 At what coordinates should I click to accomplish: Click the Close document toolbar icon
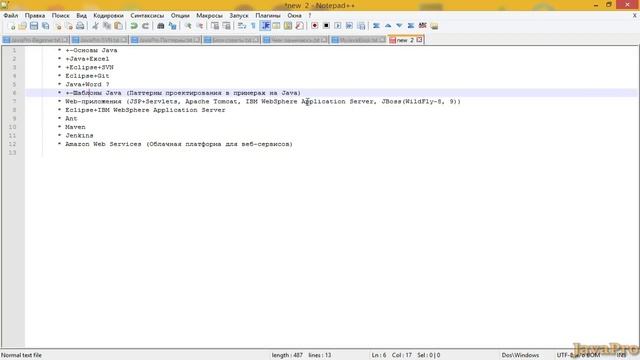(58, 26)
